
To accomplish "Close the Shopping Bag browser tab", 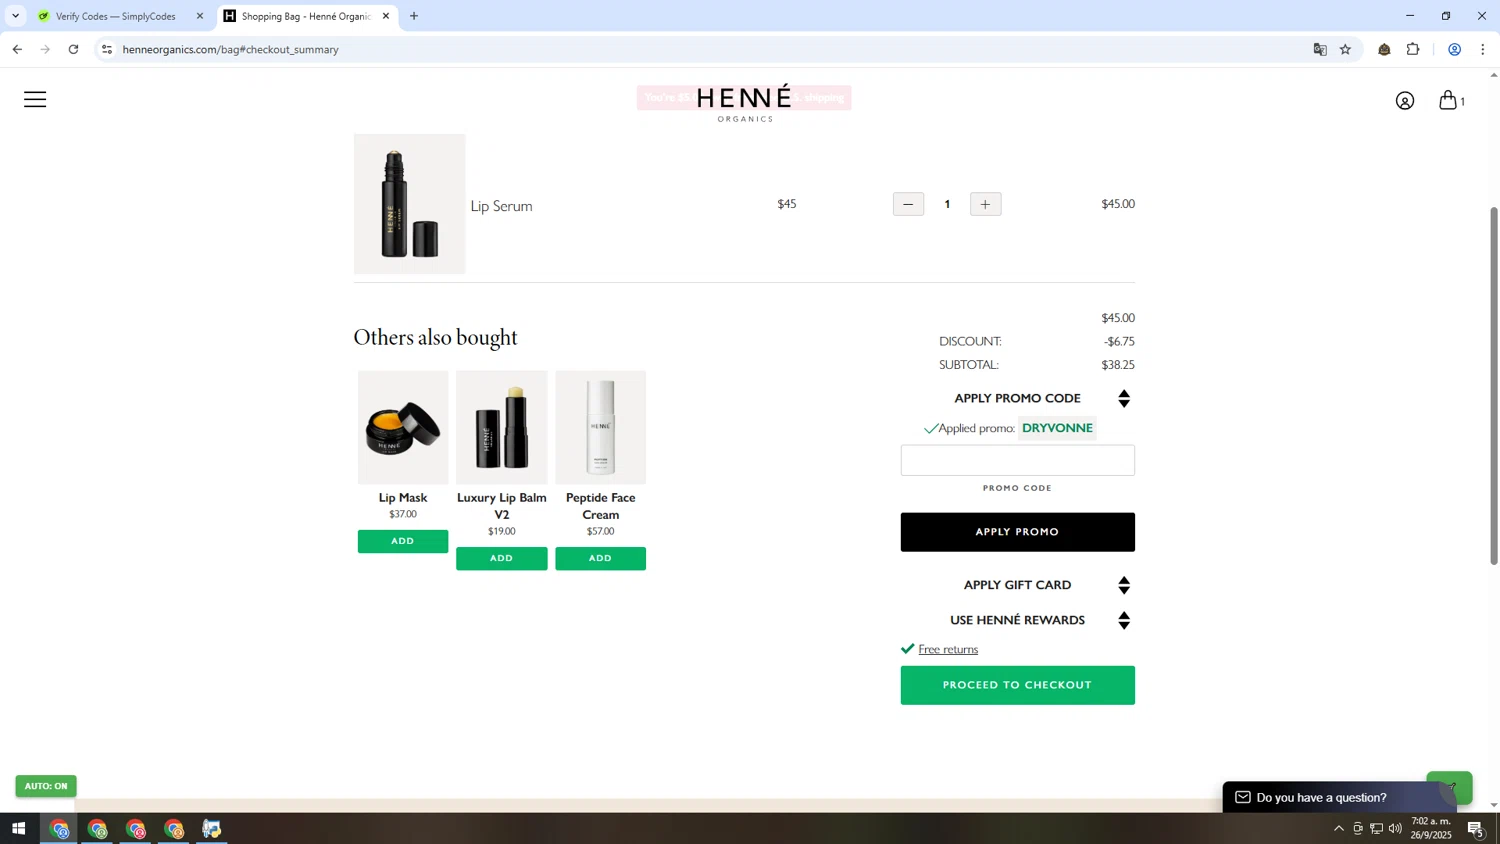I will coord(386,16).
